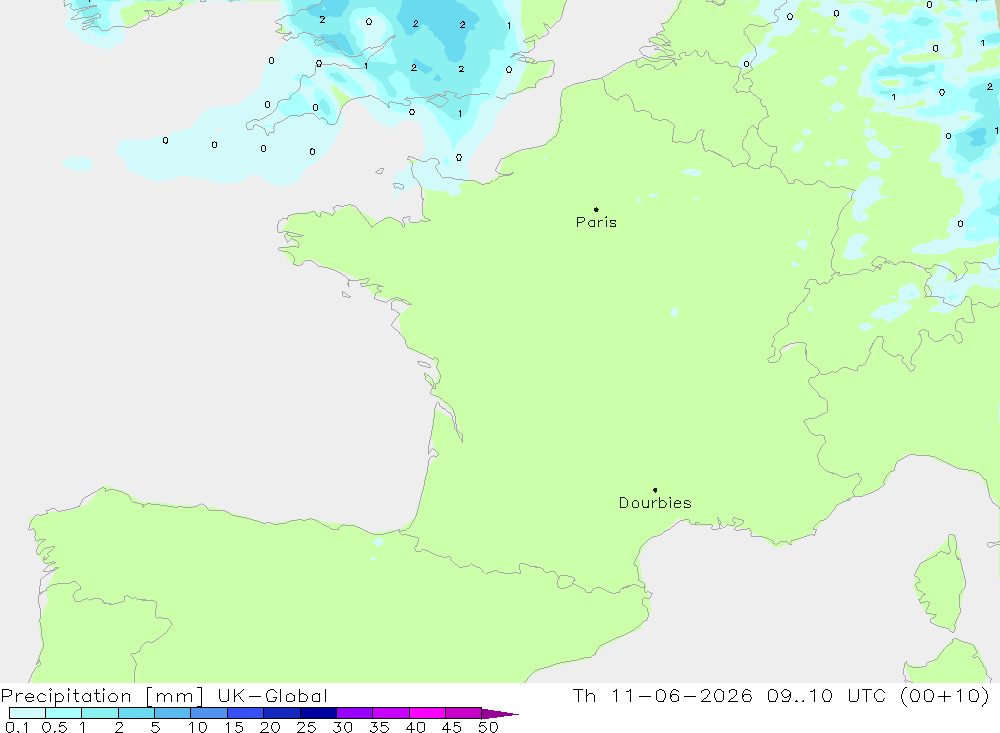1000x733 pixels.
Task: Pick the 20–25 mm dark blue swatch
Action: (282, 713)
